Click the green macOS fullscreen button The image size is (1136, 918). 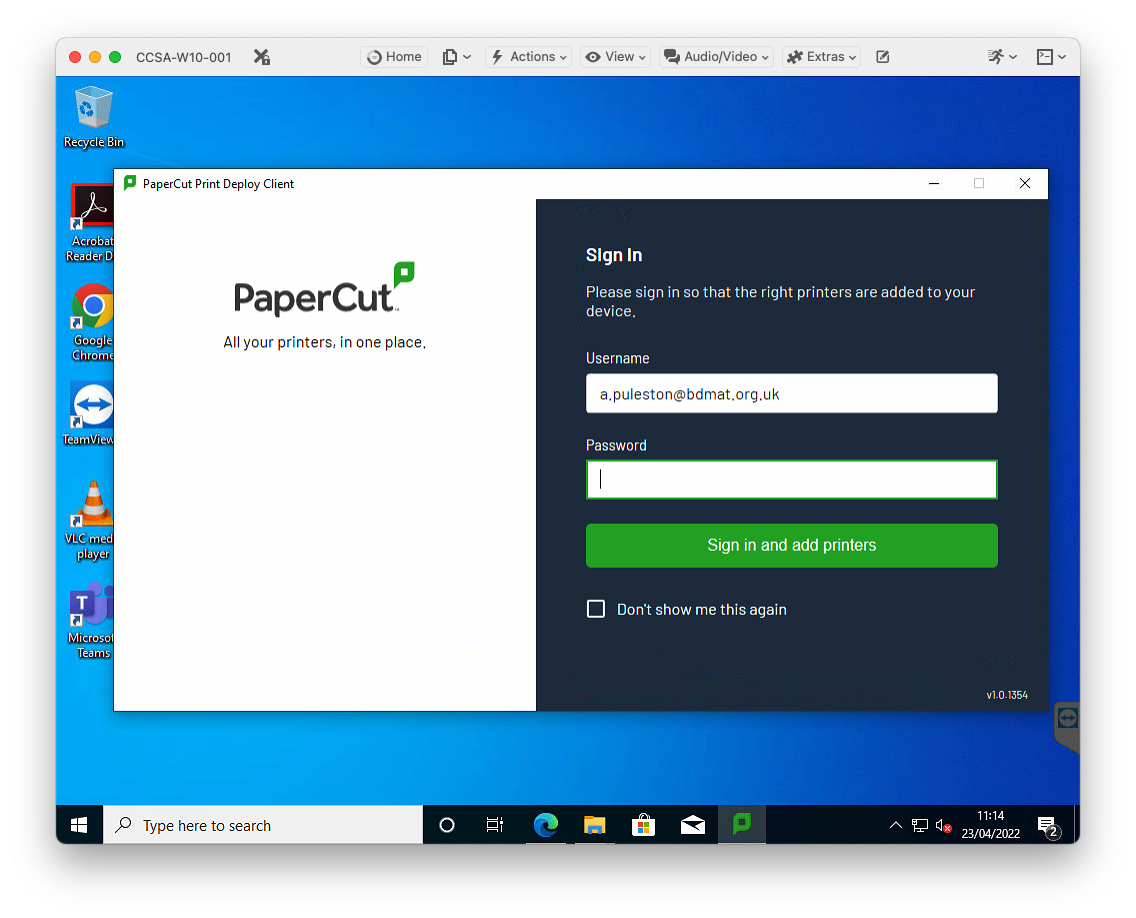pos(115,57)
